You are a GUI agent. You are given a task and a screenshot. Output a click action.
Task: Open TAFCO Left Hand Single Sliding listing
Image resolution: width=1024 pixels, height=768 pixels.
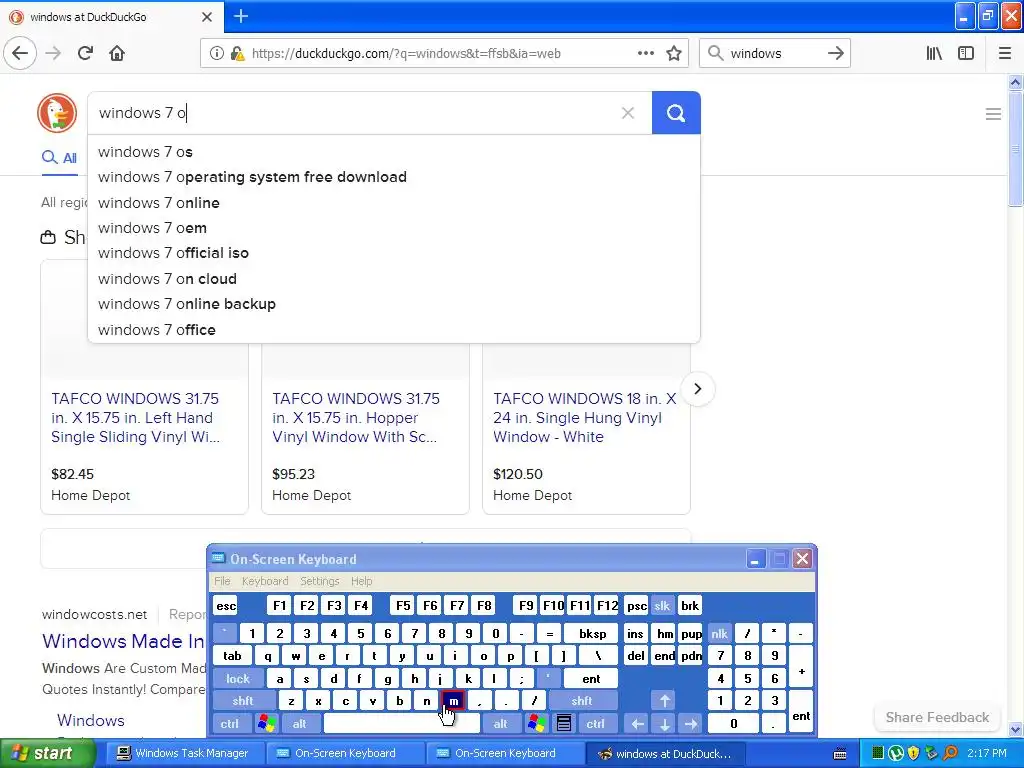pos(135,418)
